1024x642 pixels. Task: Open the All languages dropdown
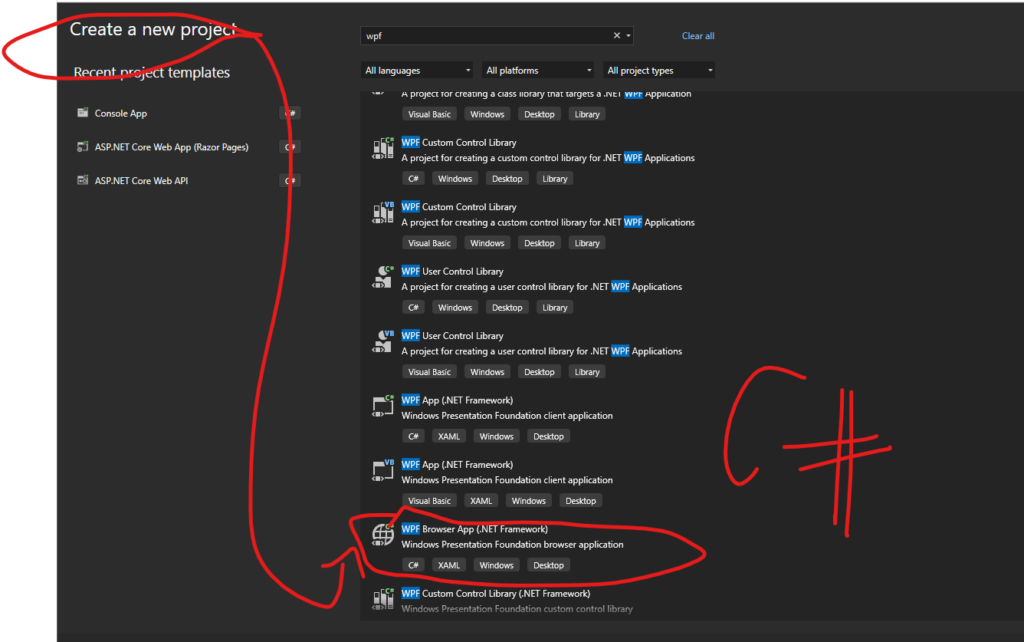click(x=417, y=71)
